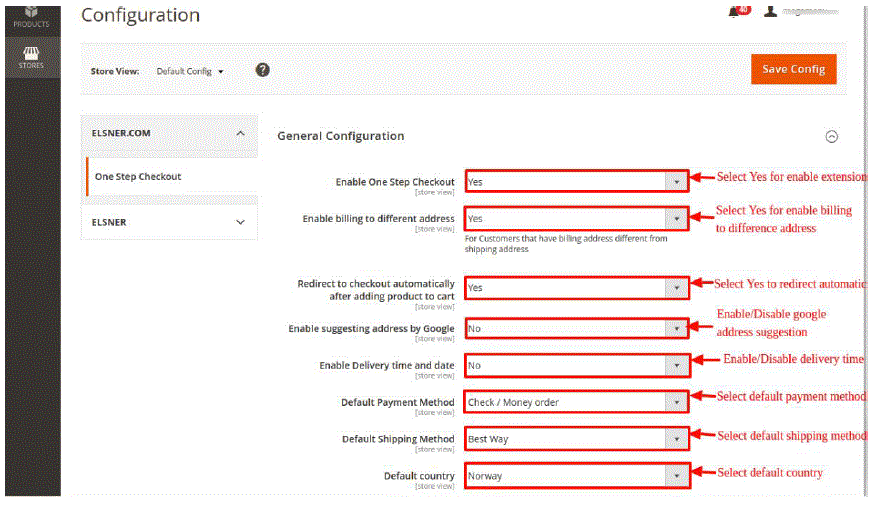Click the billing address help note text
The height and width of the screenshot is (516, 879).
click(x=566, y=244)
